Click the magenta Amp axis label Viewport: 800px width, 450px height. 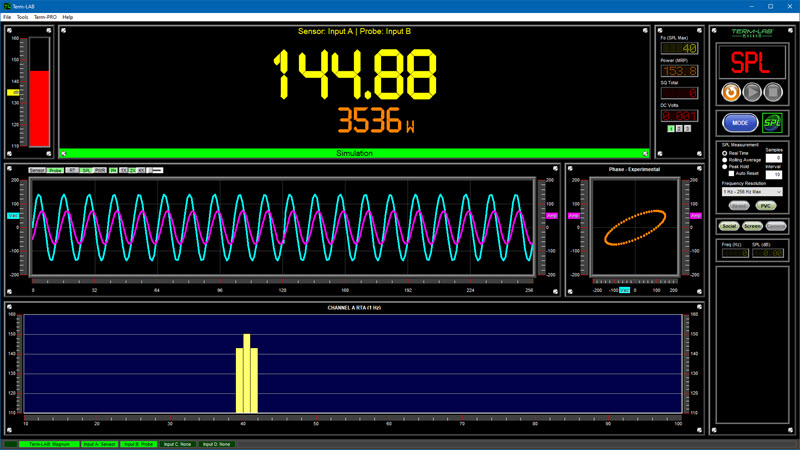(x=551, y=216)
